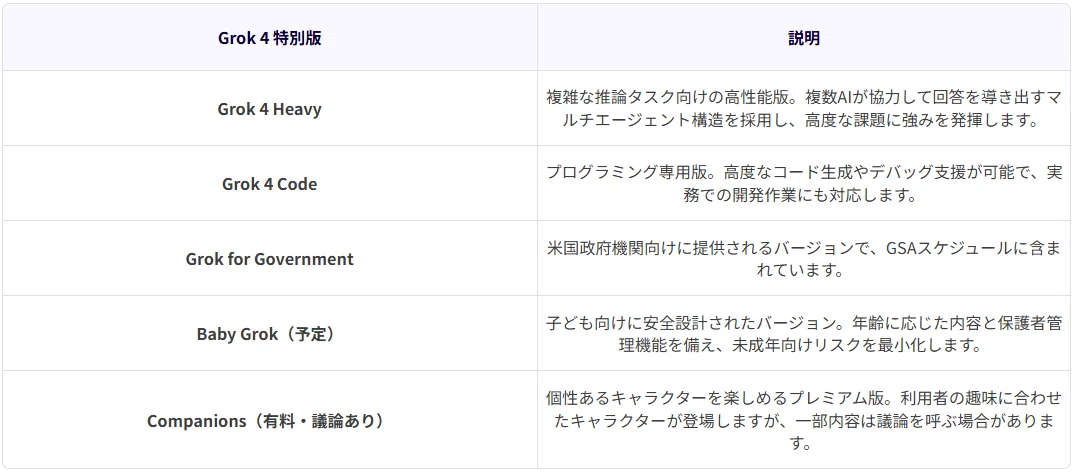The image size is (1072, 472).
Task: Click the Grok 4 特別版 column header
Action: (269, 38)
